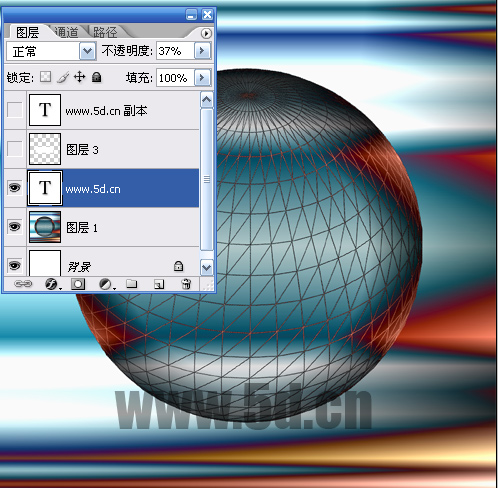Select the 图层 3 layer thumbnail
The height and width of the screenshot is (488, 498).
pyautogui.click(x=45, y=149)
